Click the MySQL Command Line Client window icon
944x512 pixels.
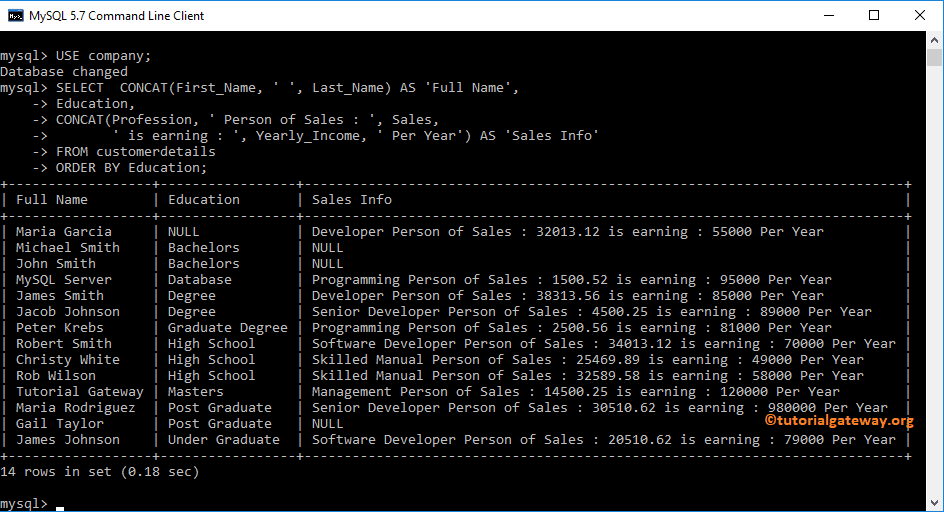pos(15,15)
